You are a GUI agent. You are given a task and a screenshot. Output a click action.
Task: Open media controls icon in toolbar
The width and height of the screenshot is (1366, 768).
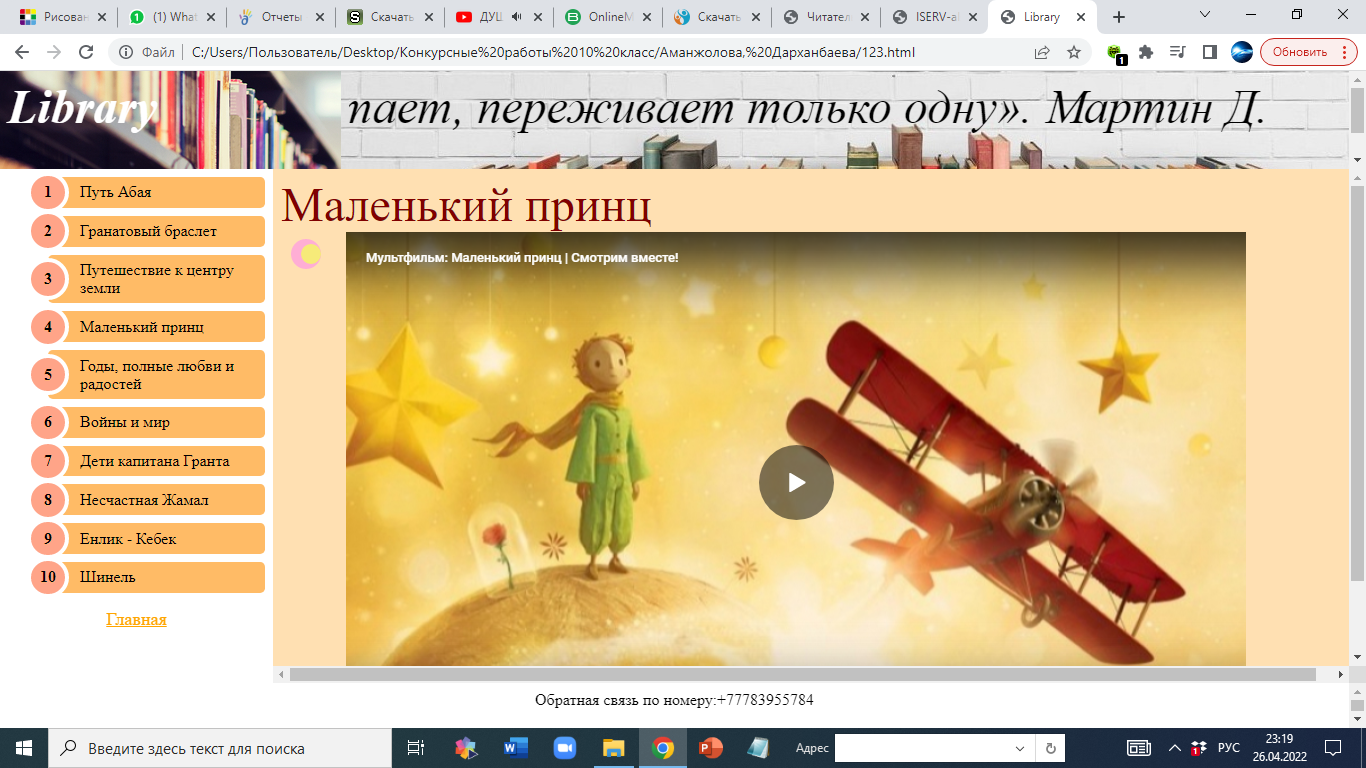click(x=1178, y=52)
